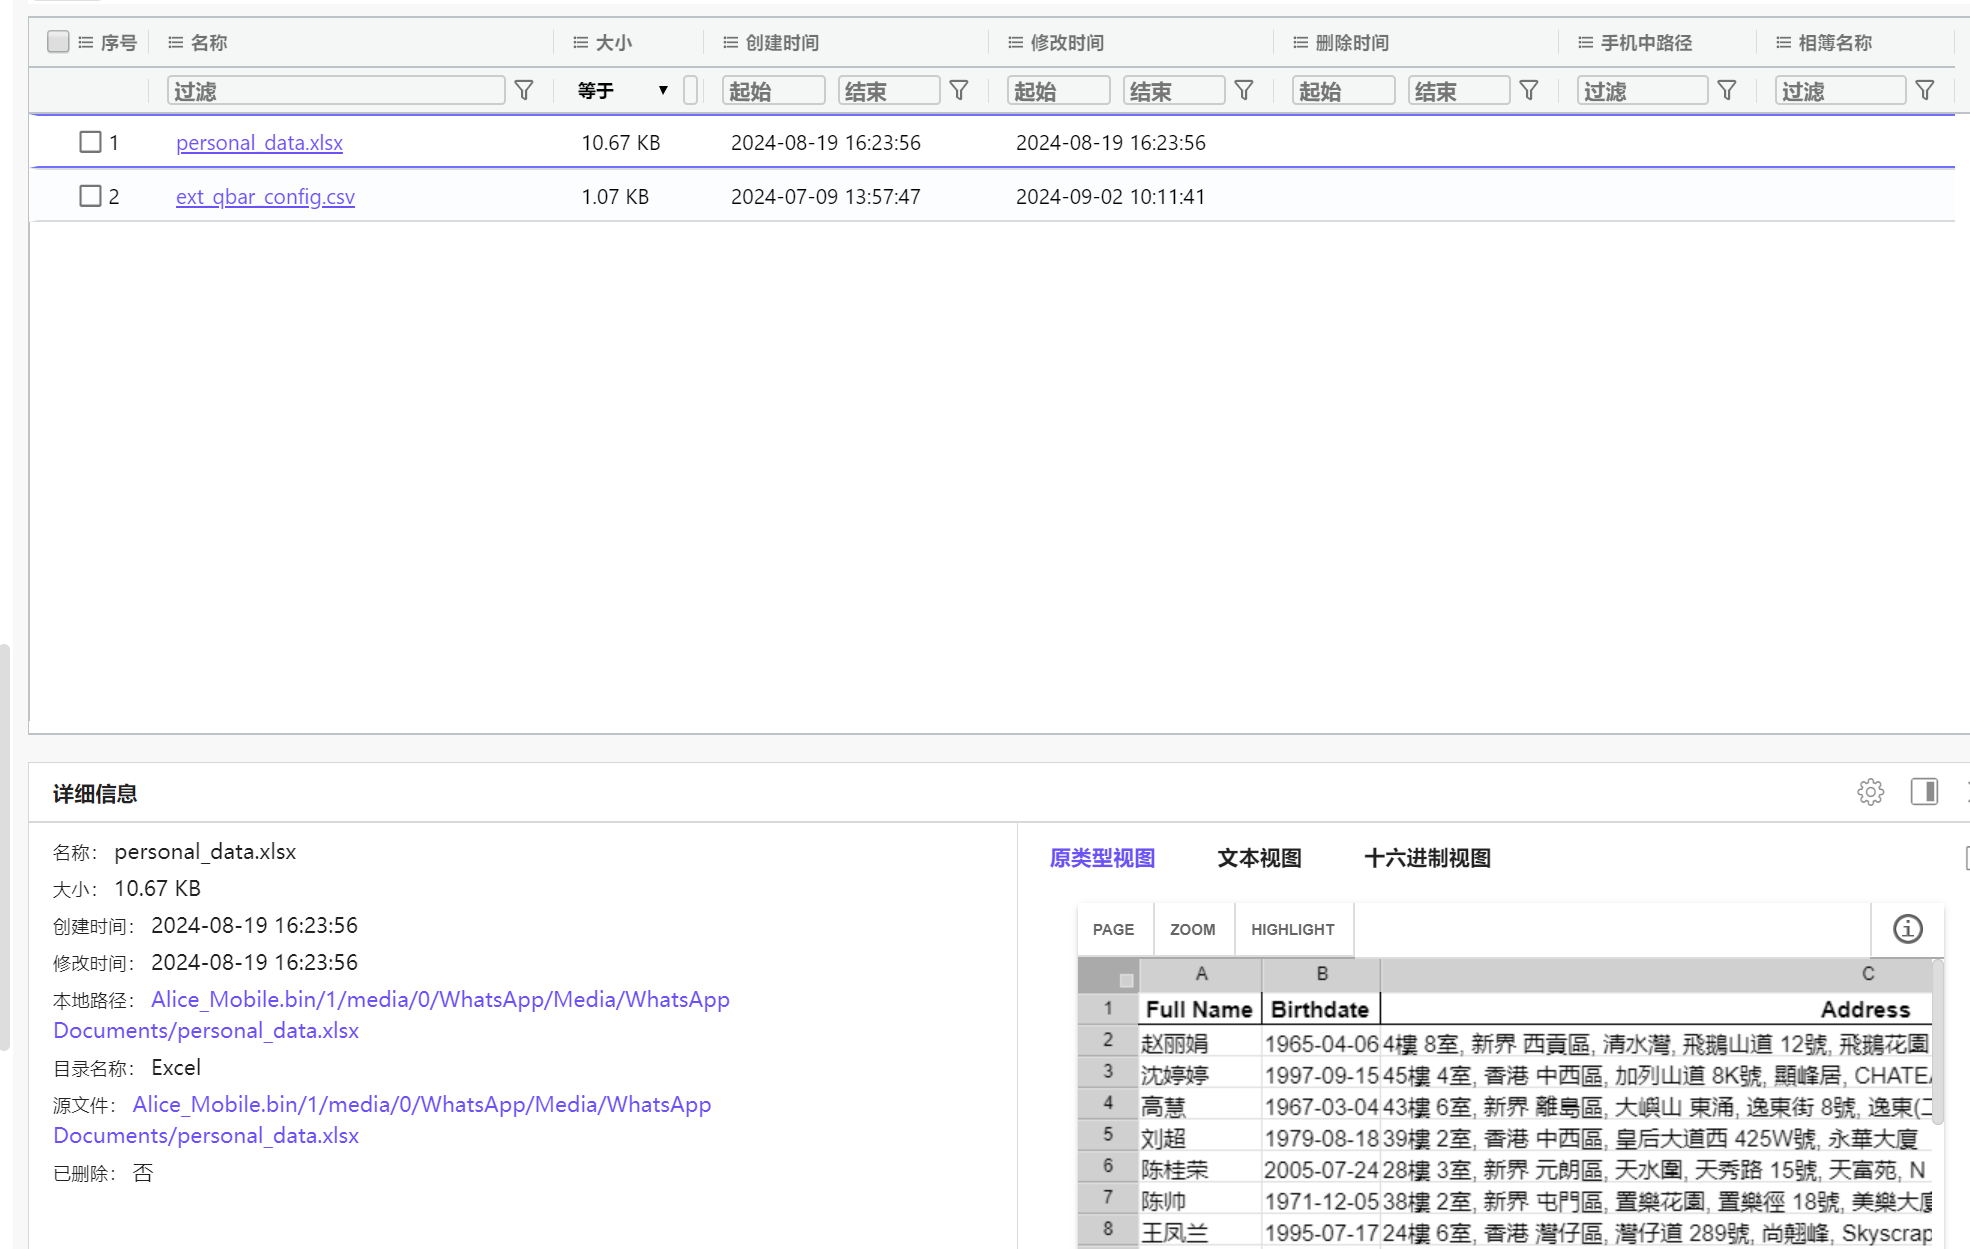This screenshot has width=1970, height=1249.
Task: Toggle the select-all checkbox in table header
Action: click(x=57, y=42)
